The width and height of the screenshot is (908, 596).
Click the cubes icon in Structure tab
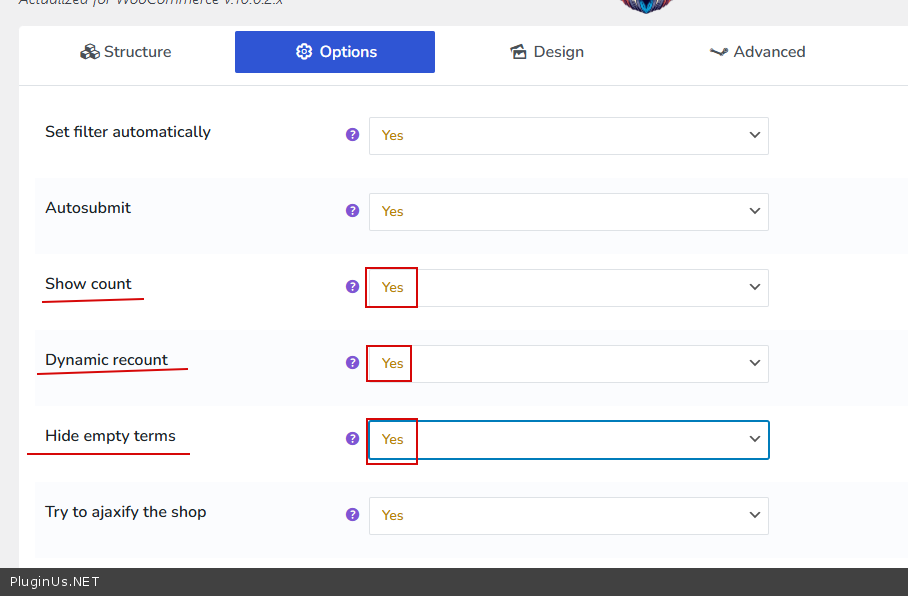(x=90, y=52)
